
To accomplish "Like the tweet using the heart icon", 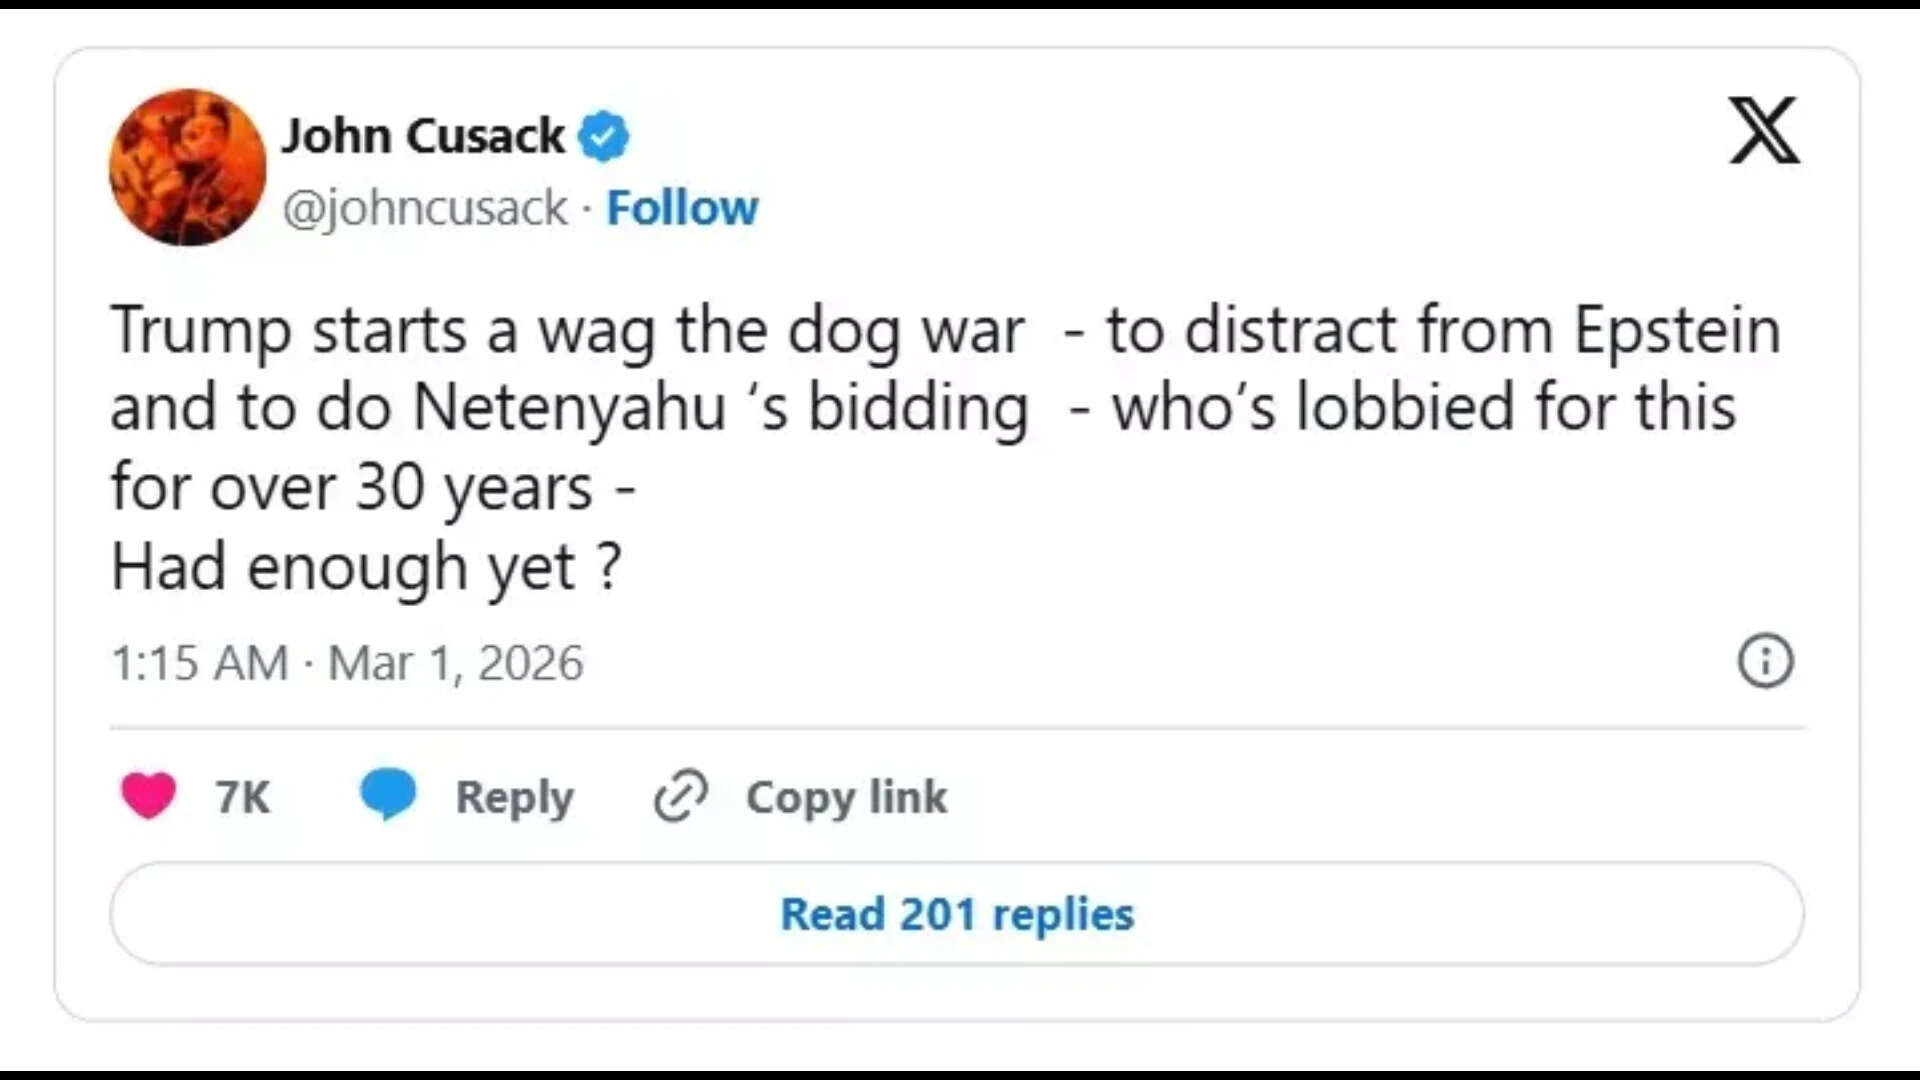I will point(148,796).
